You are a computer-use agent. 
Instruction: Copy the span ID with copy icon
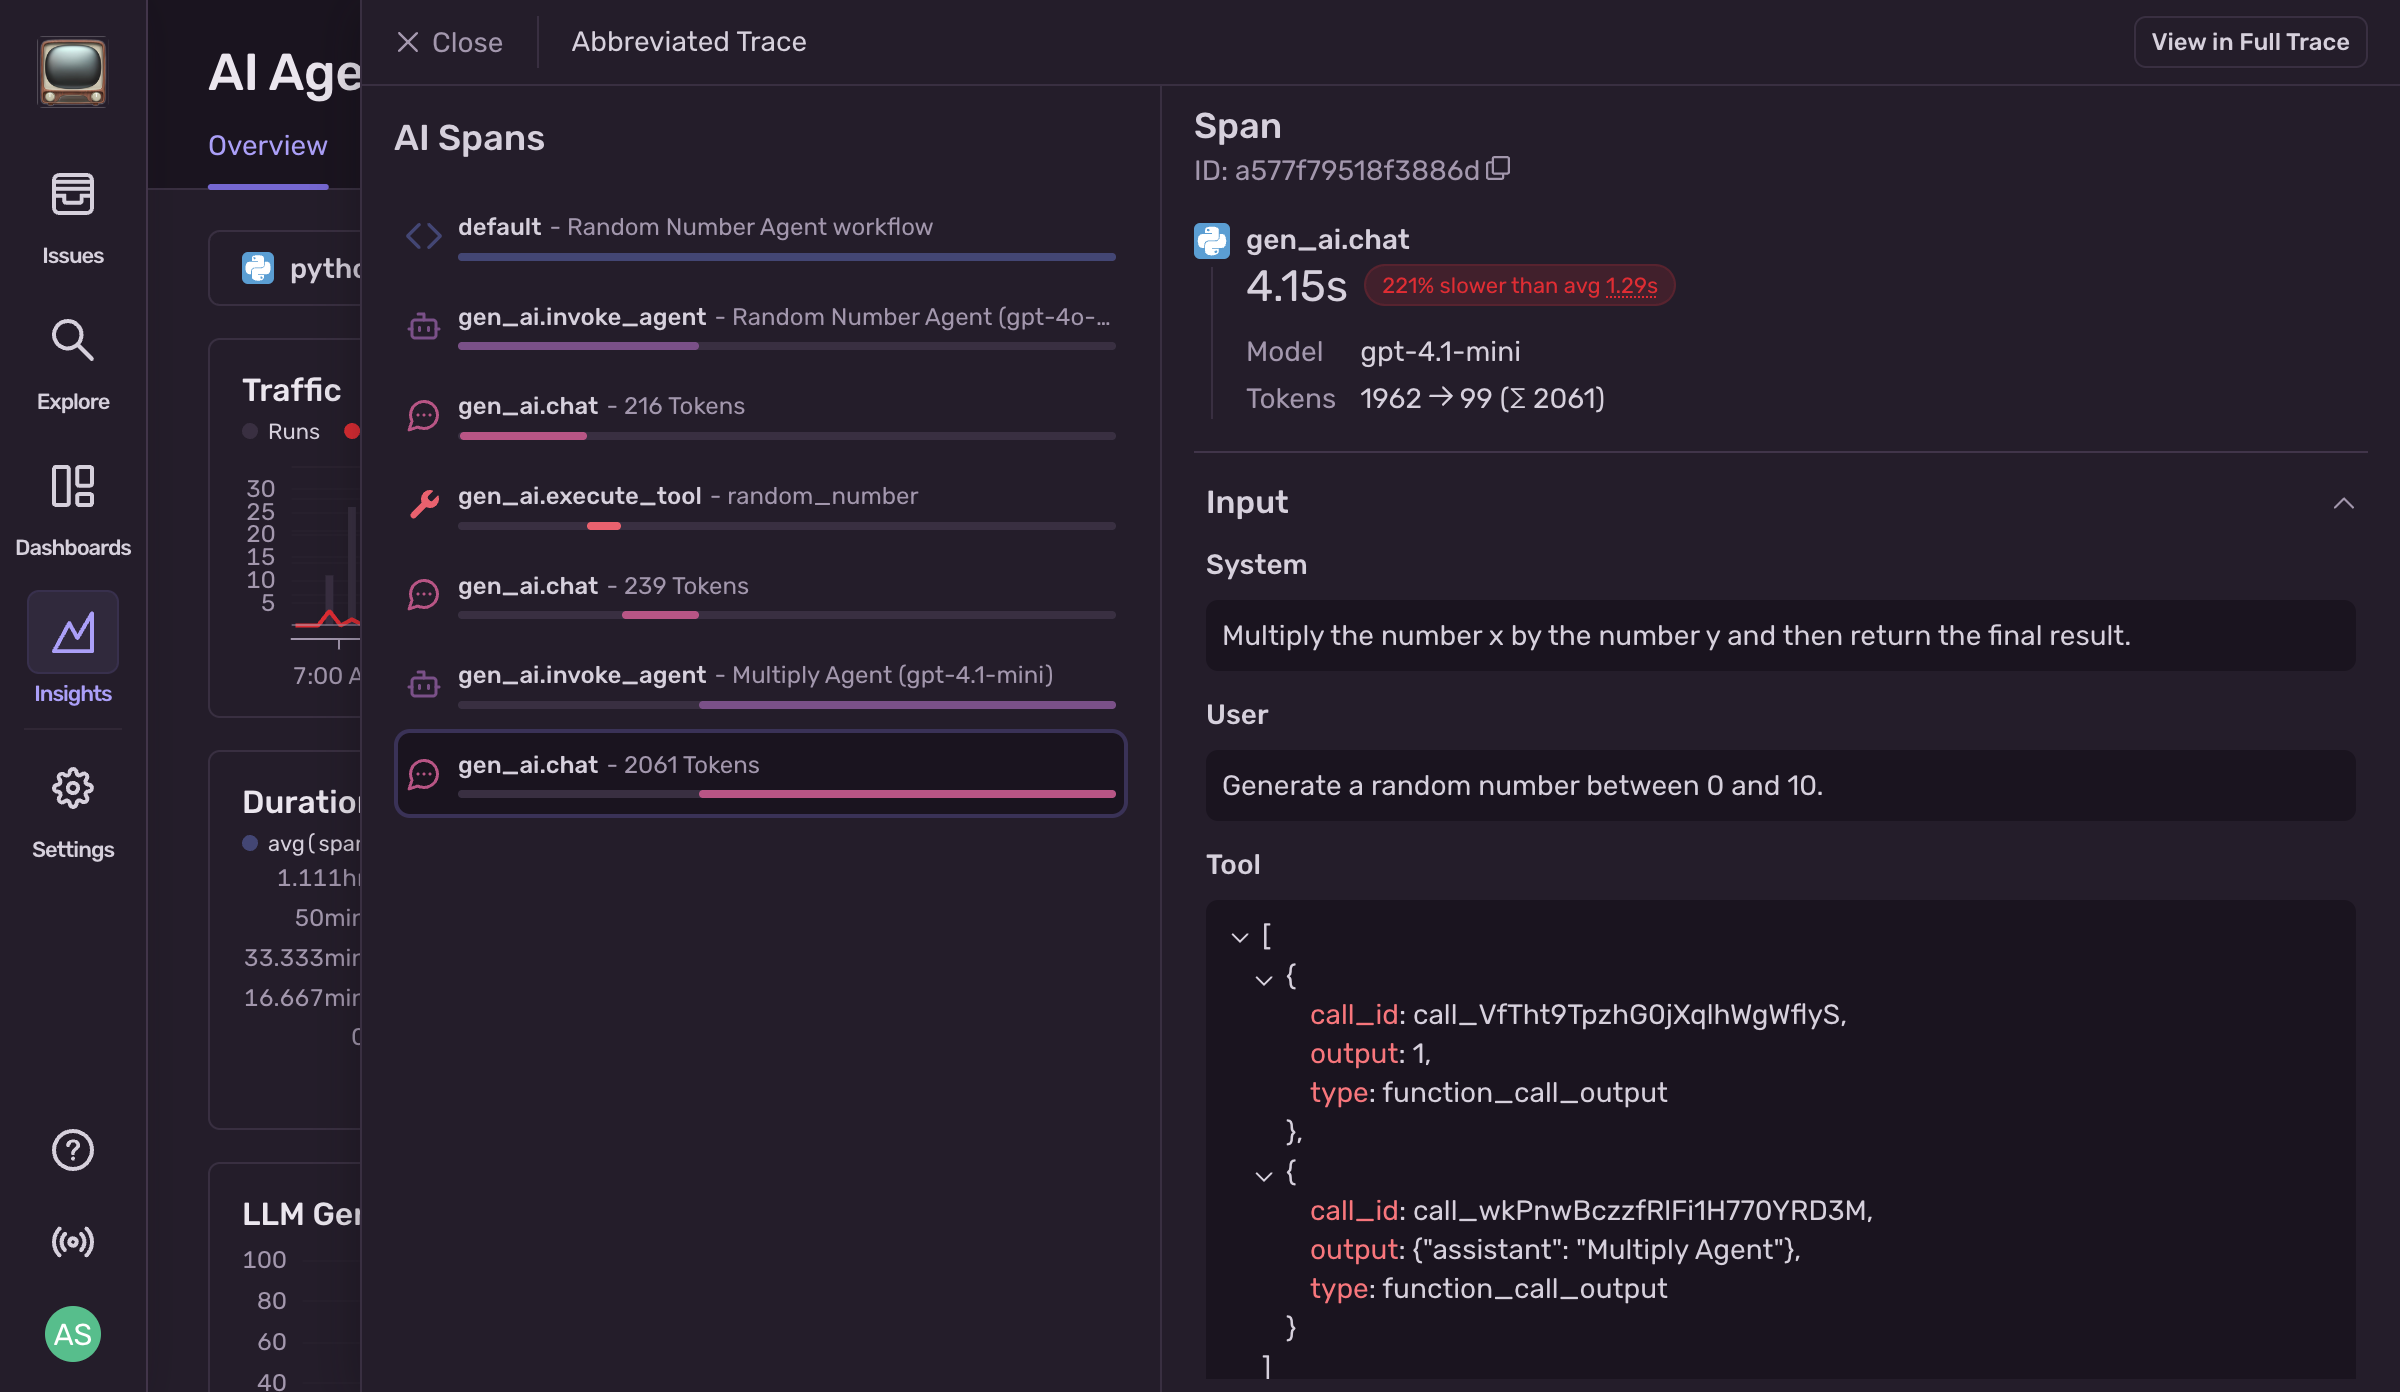tap(1498, 169)
